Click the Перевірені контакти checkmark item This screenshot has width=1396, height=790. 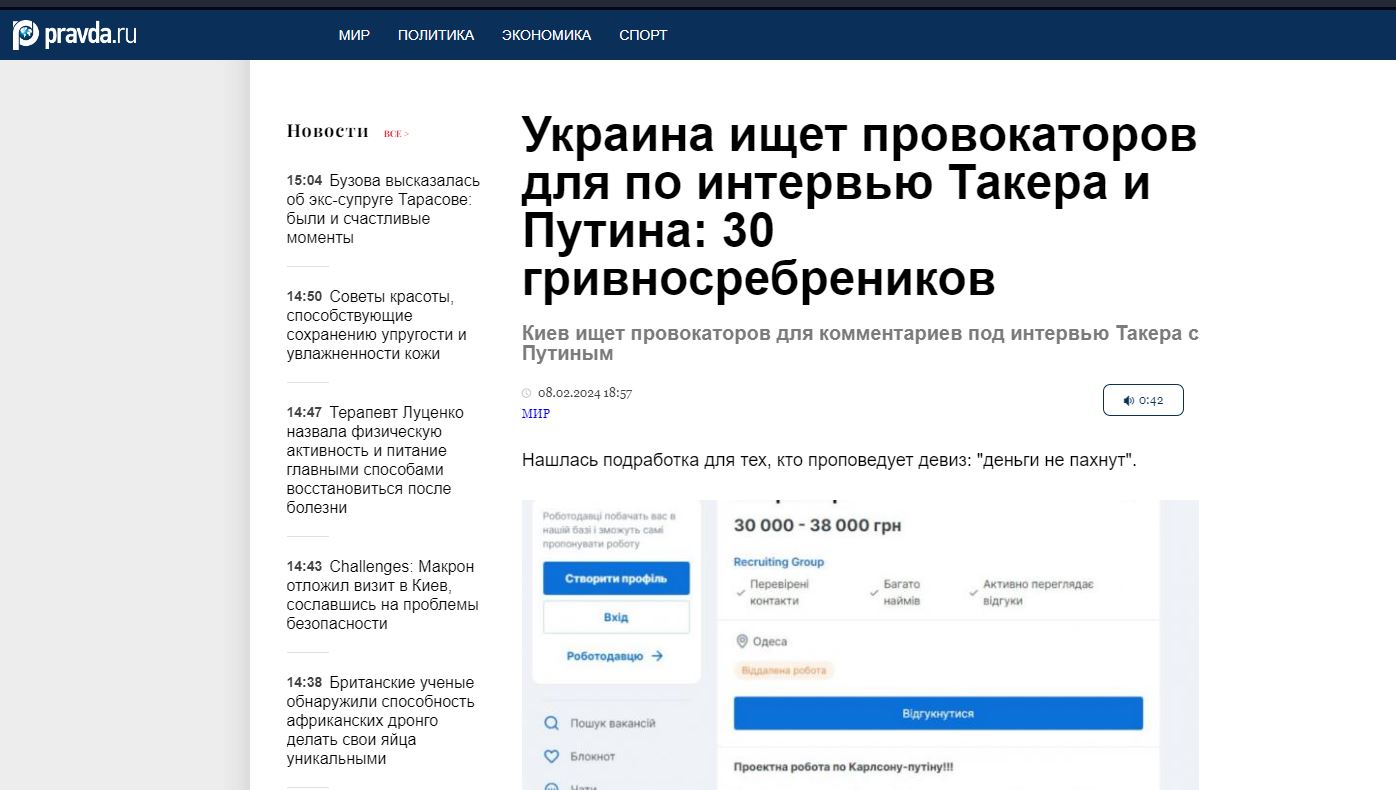click(773, 592)
